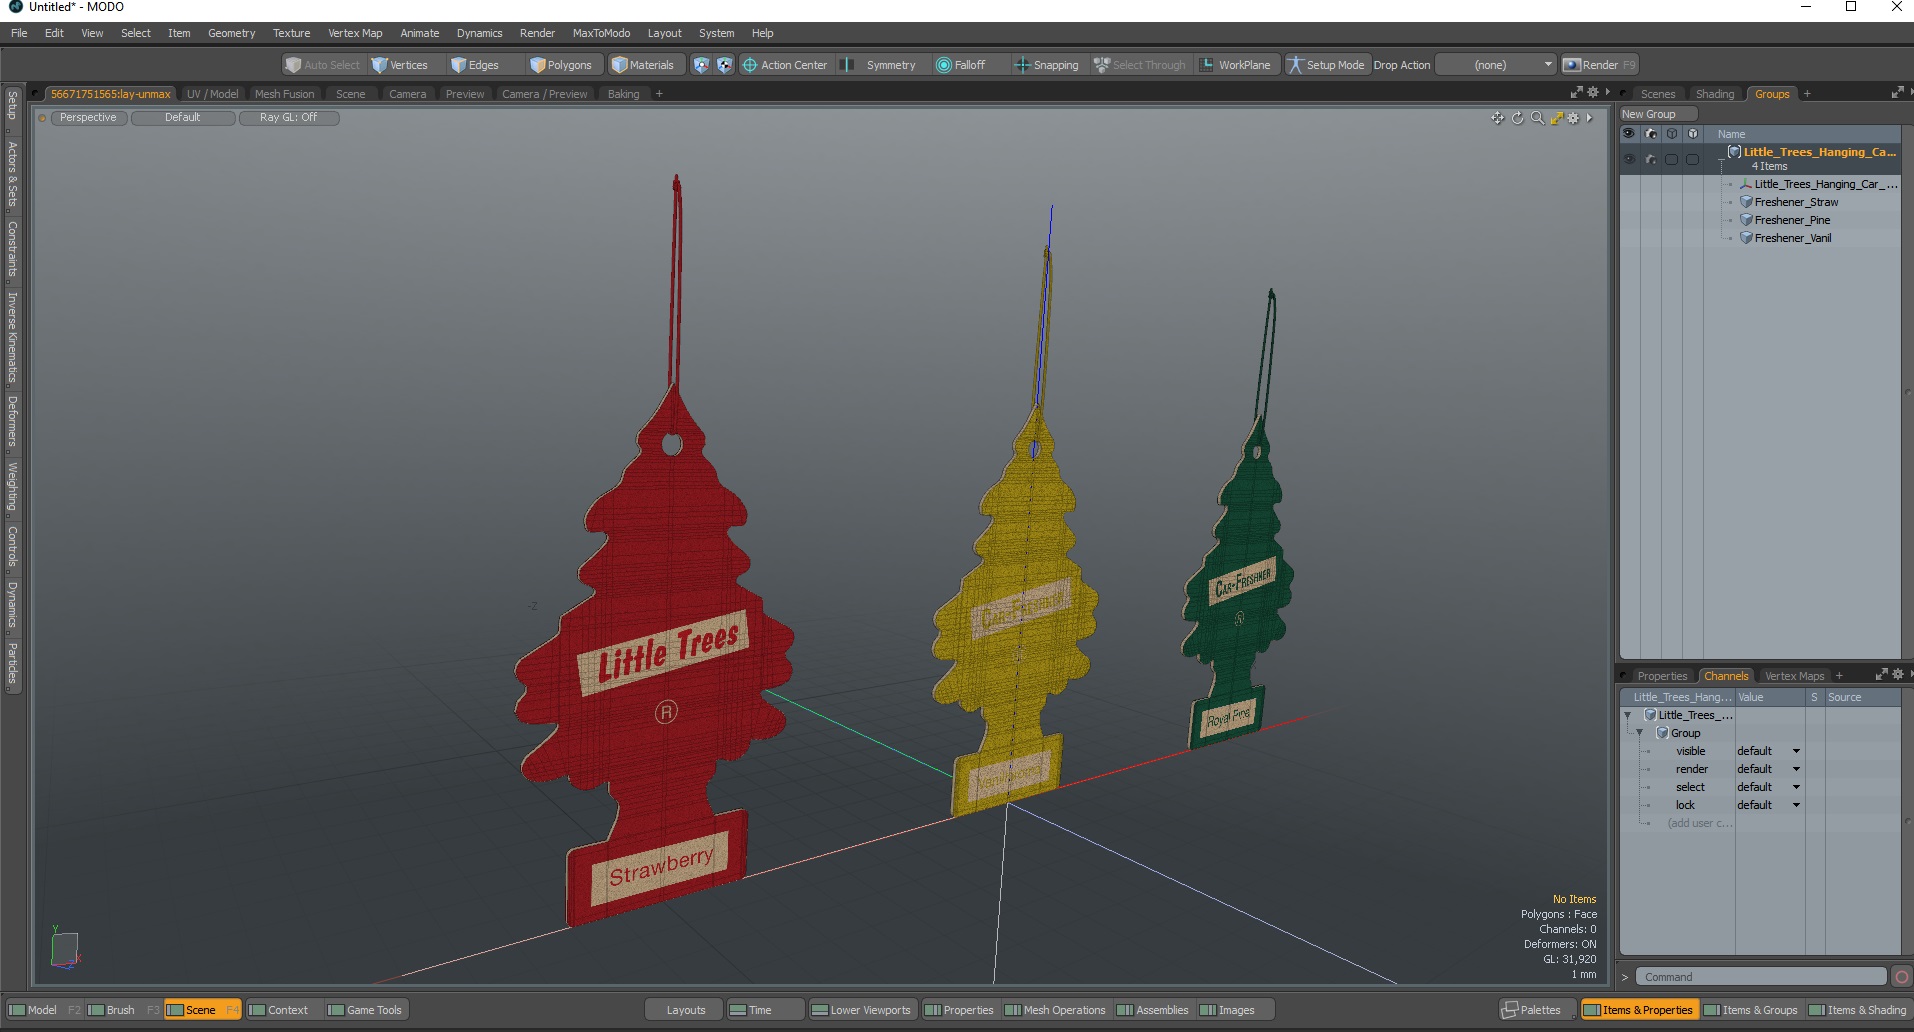Toggle Ray GL Off button

(289, 118)
